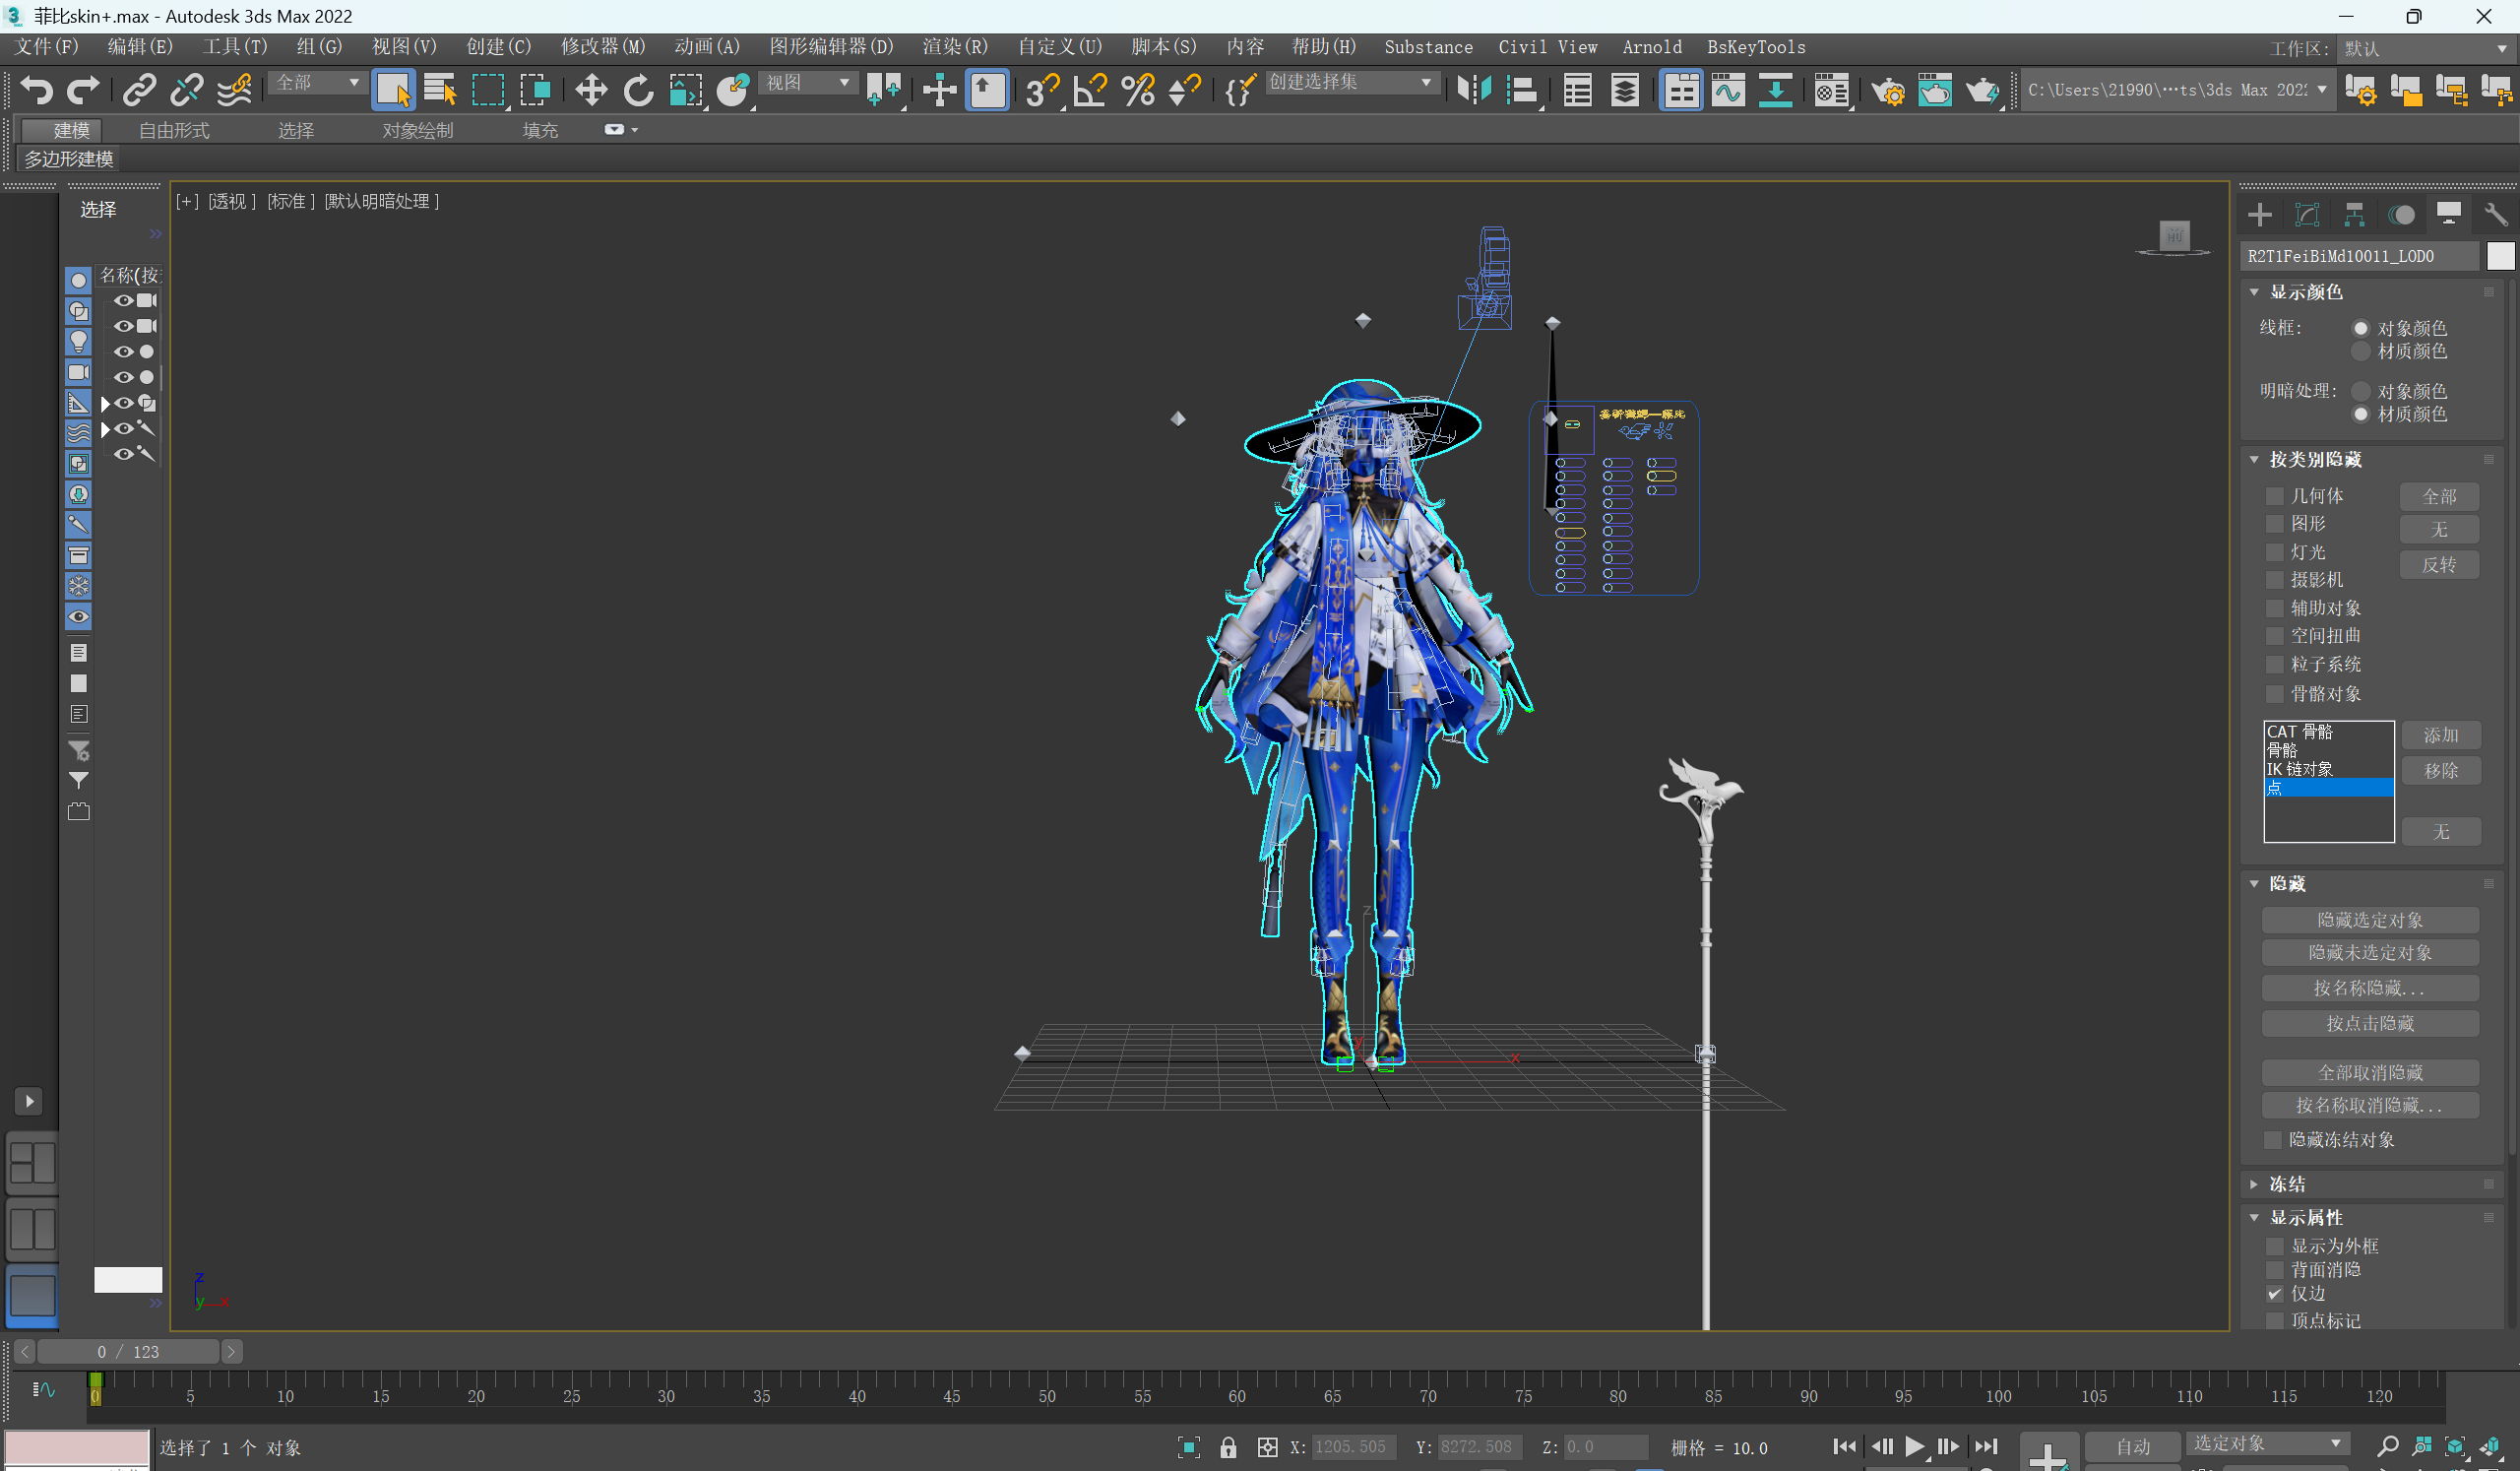Click the Play Animation button
The image size is (2520, 1471).
coord(1914,1447)
